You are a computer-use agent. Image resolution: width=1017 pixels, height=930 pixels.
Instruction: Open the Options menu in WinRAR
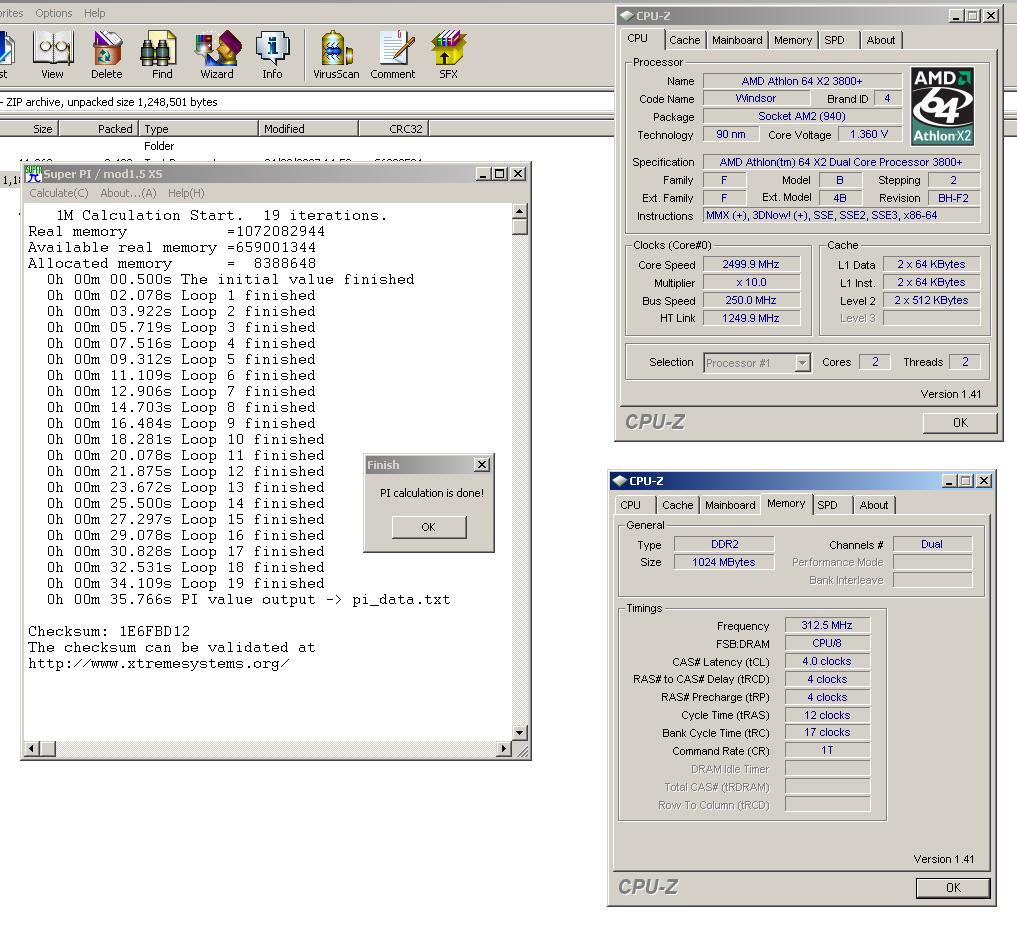54,13
